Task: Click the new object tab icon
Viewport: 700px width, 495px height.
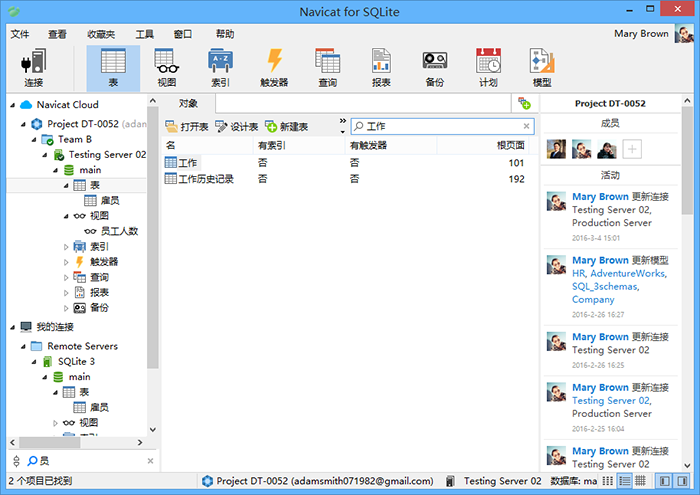Action: [524, 104]
